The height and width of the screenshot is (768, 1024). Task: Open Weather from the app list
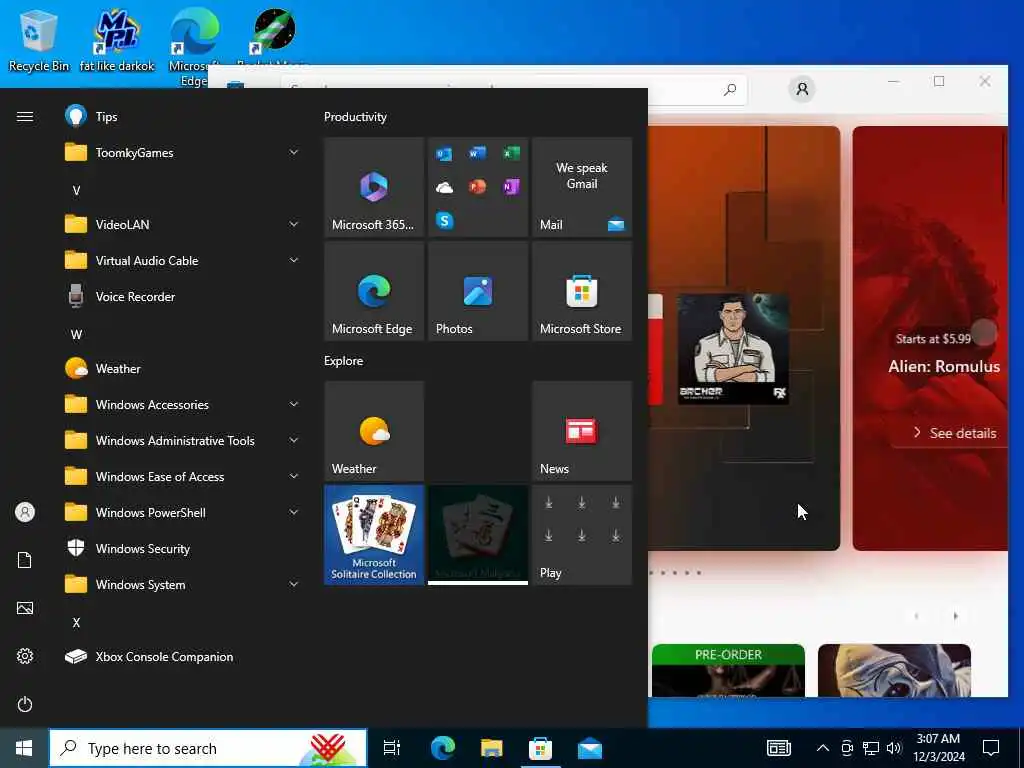(x=183, y=368)
